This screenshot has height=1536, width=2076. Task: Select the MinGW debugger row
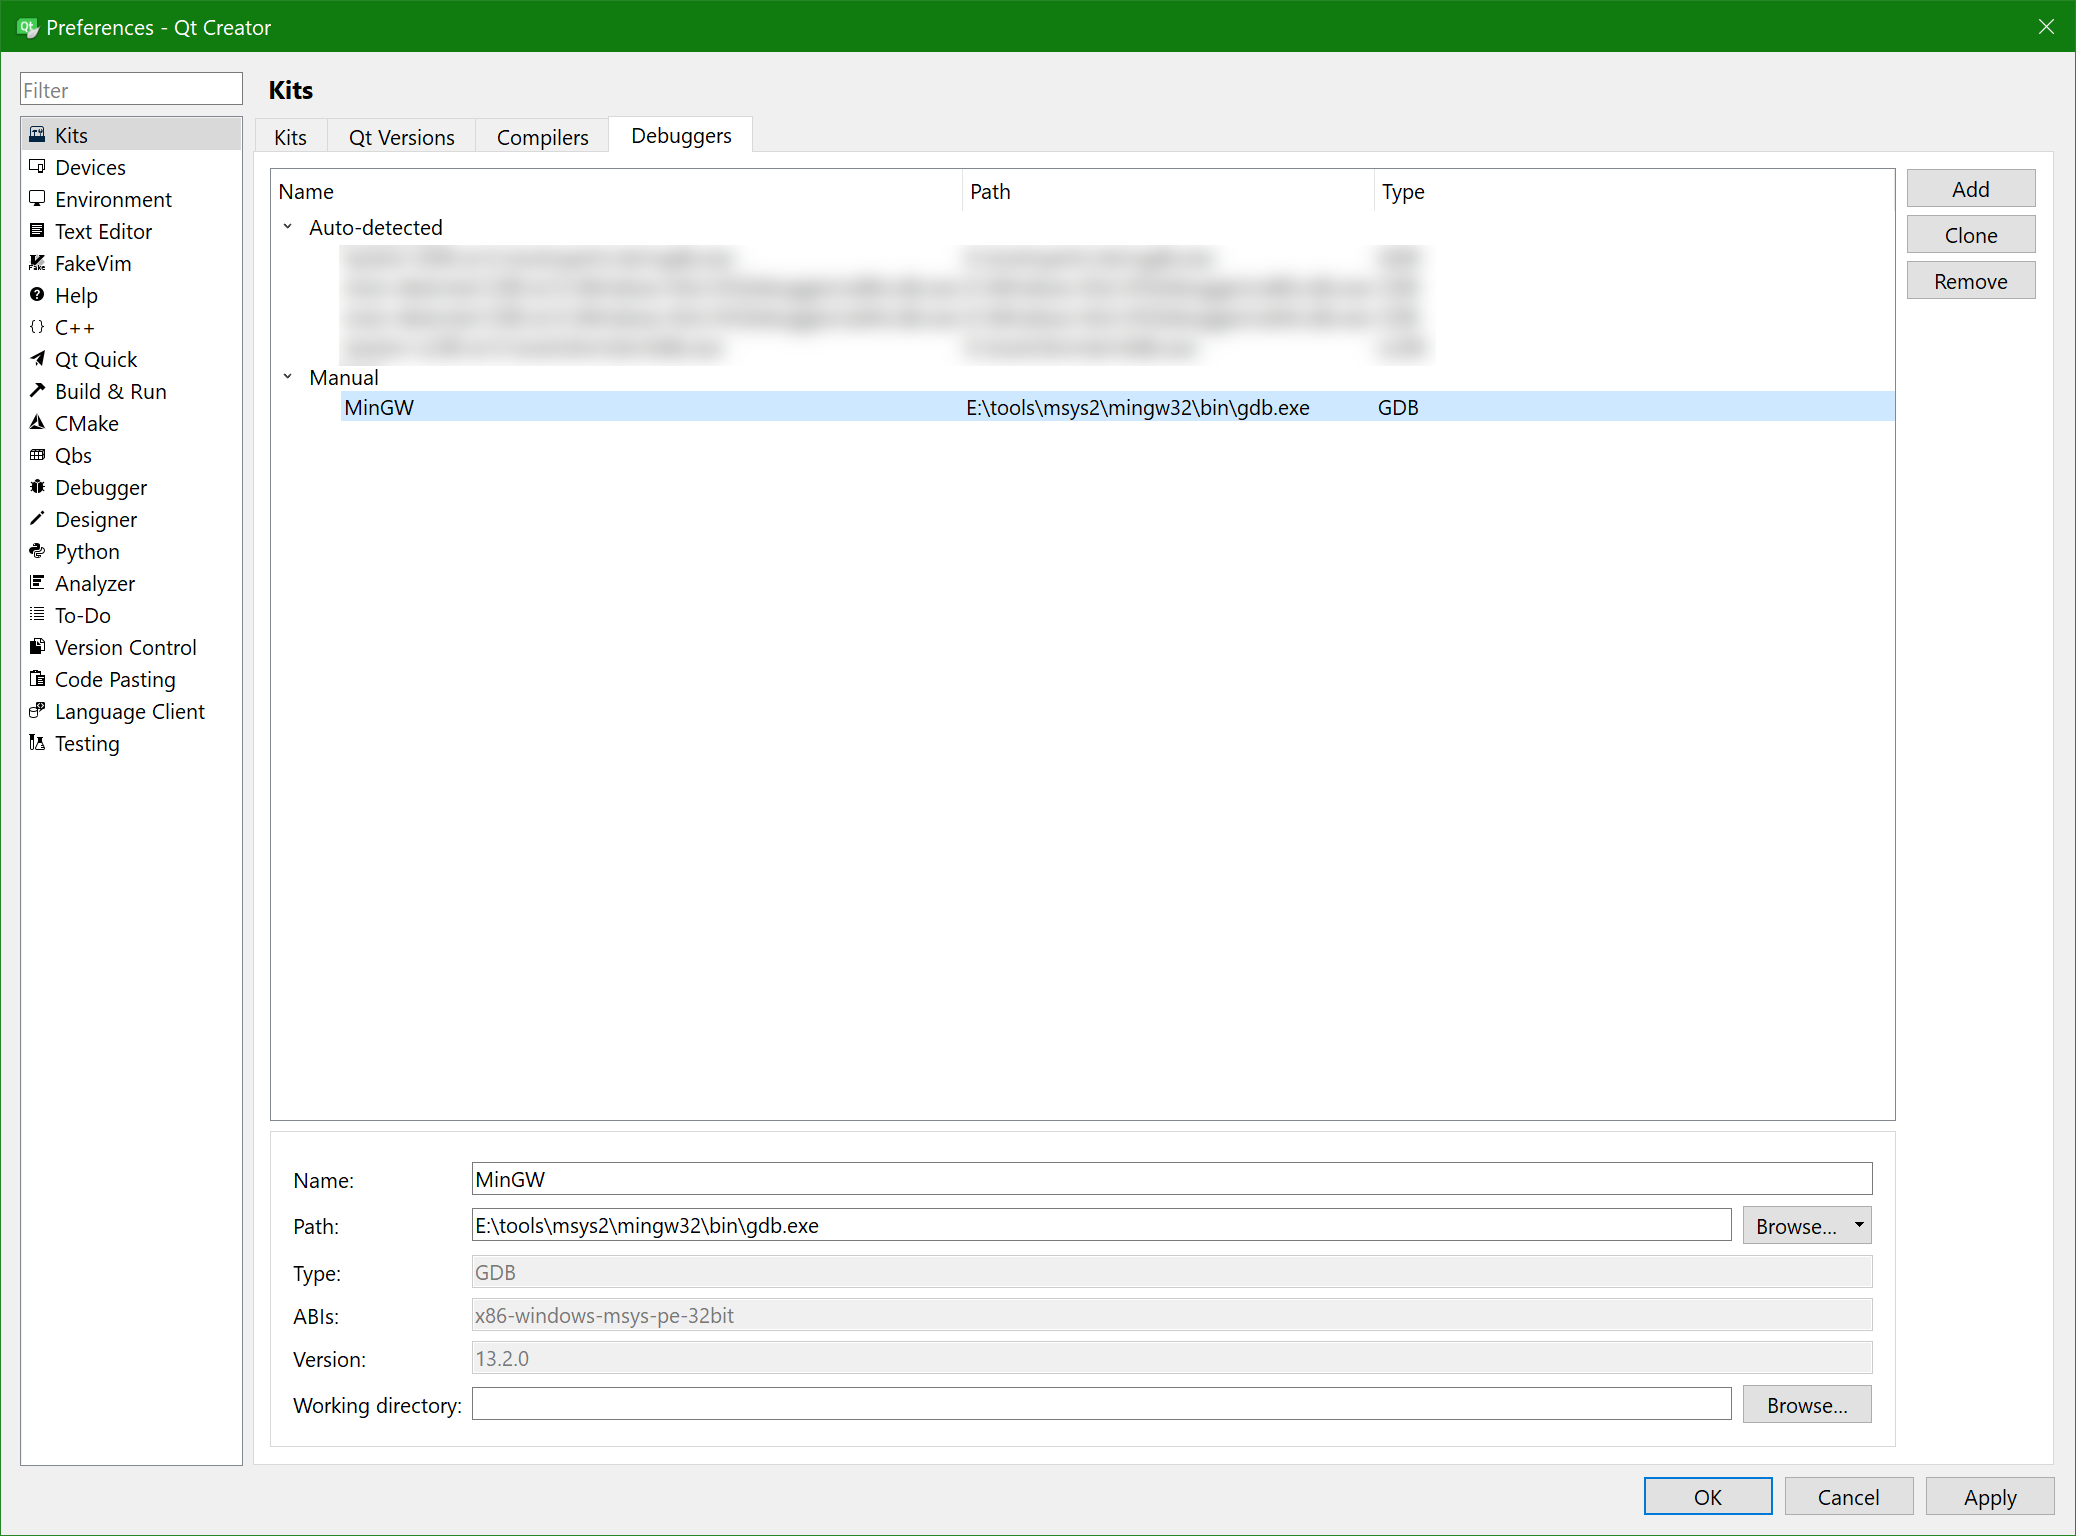point(1117,407)
